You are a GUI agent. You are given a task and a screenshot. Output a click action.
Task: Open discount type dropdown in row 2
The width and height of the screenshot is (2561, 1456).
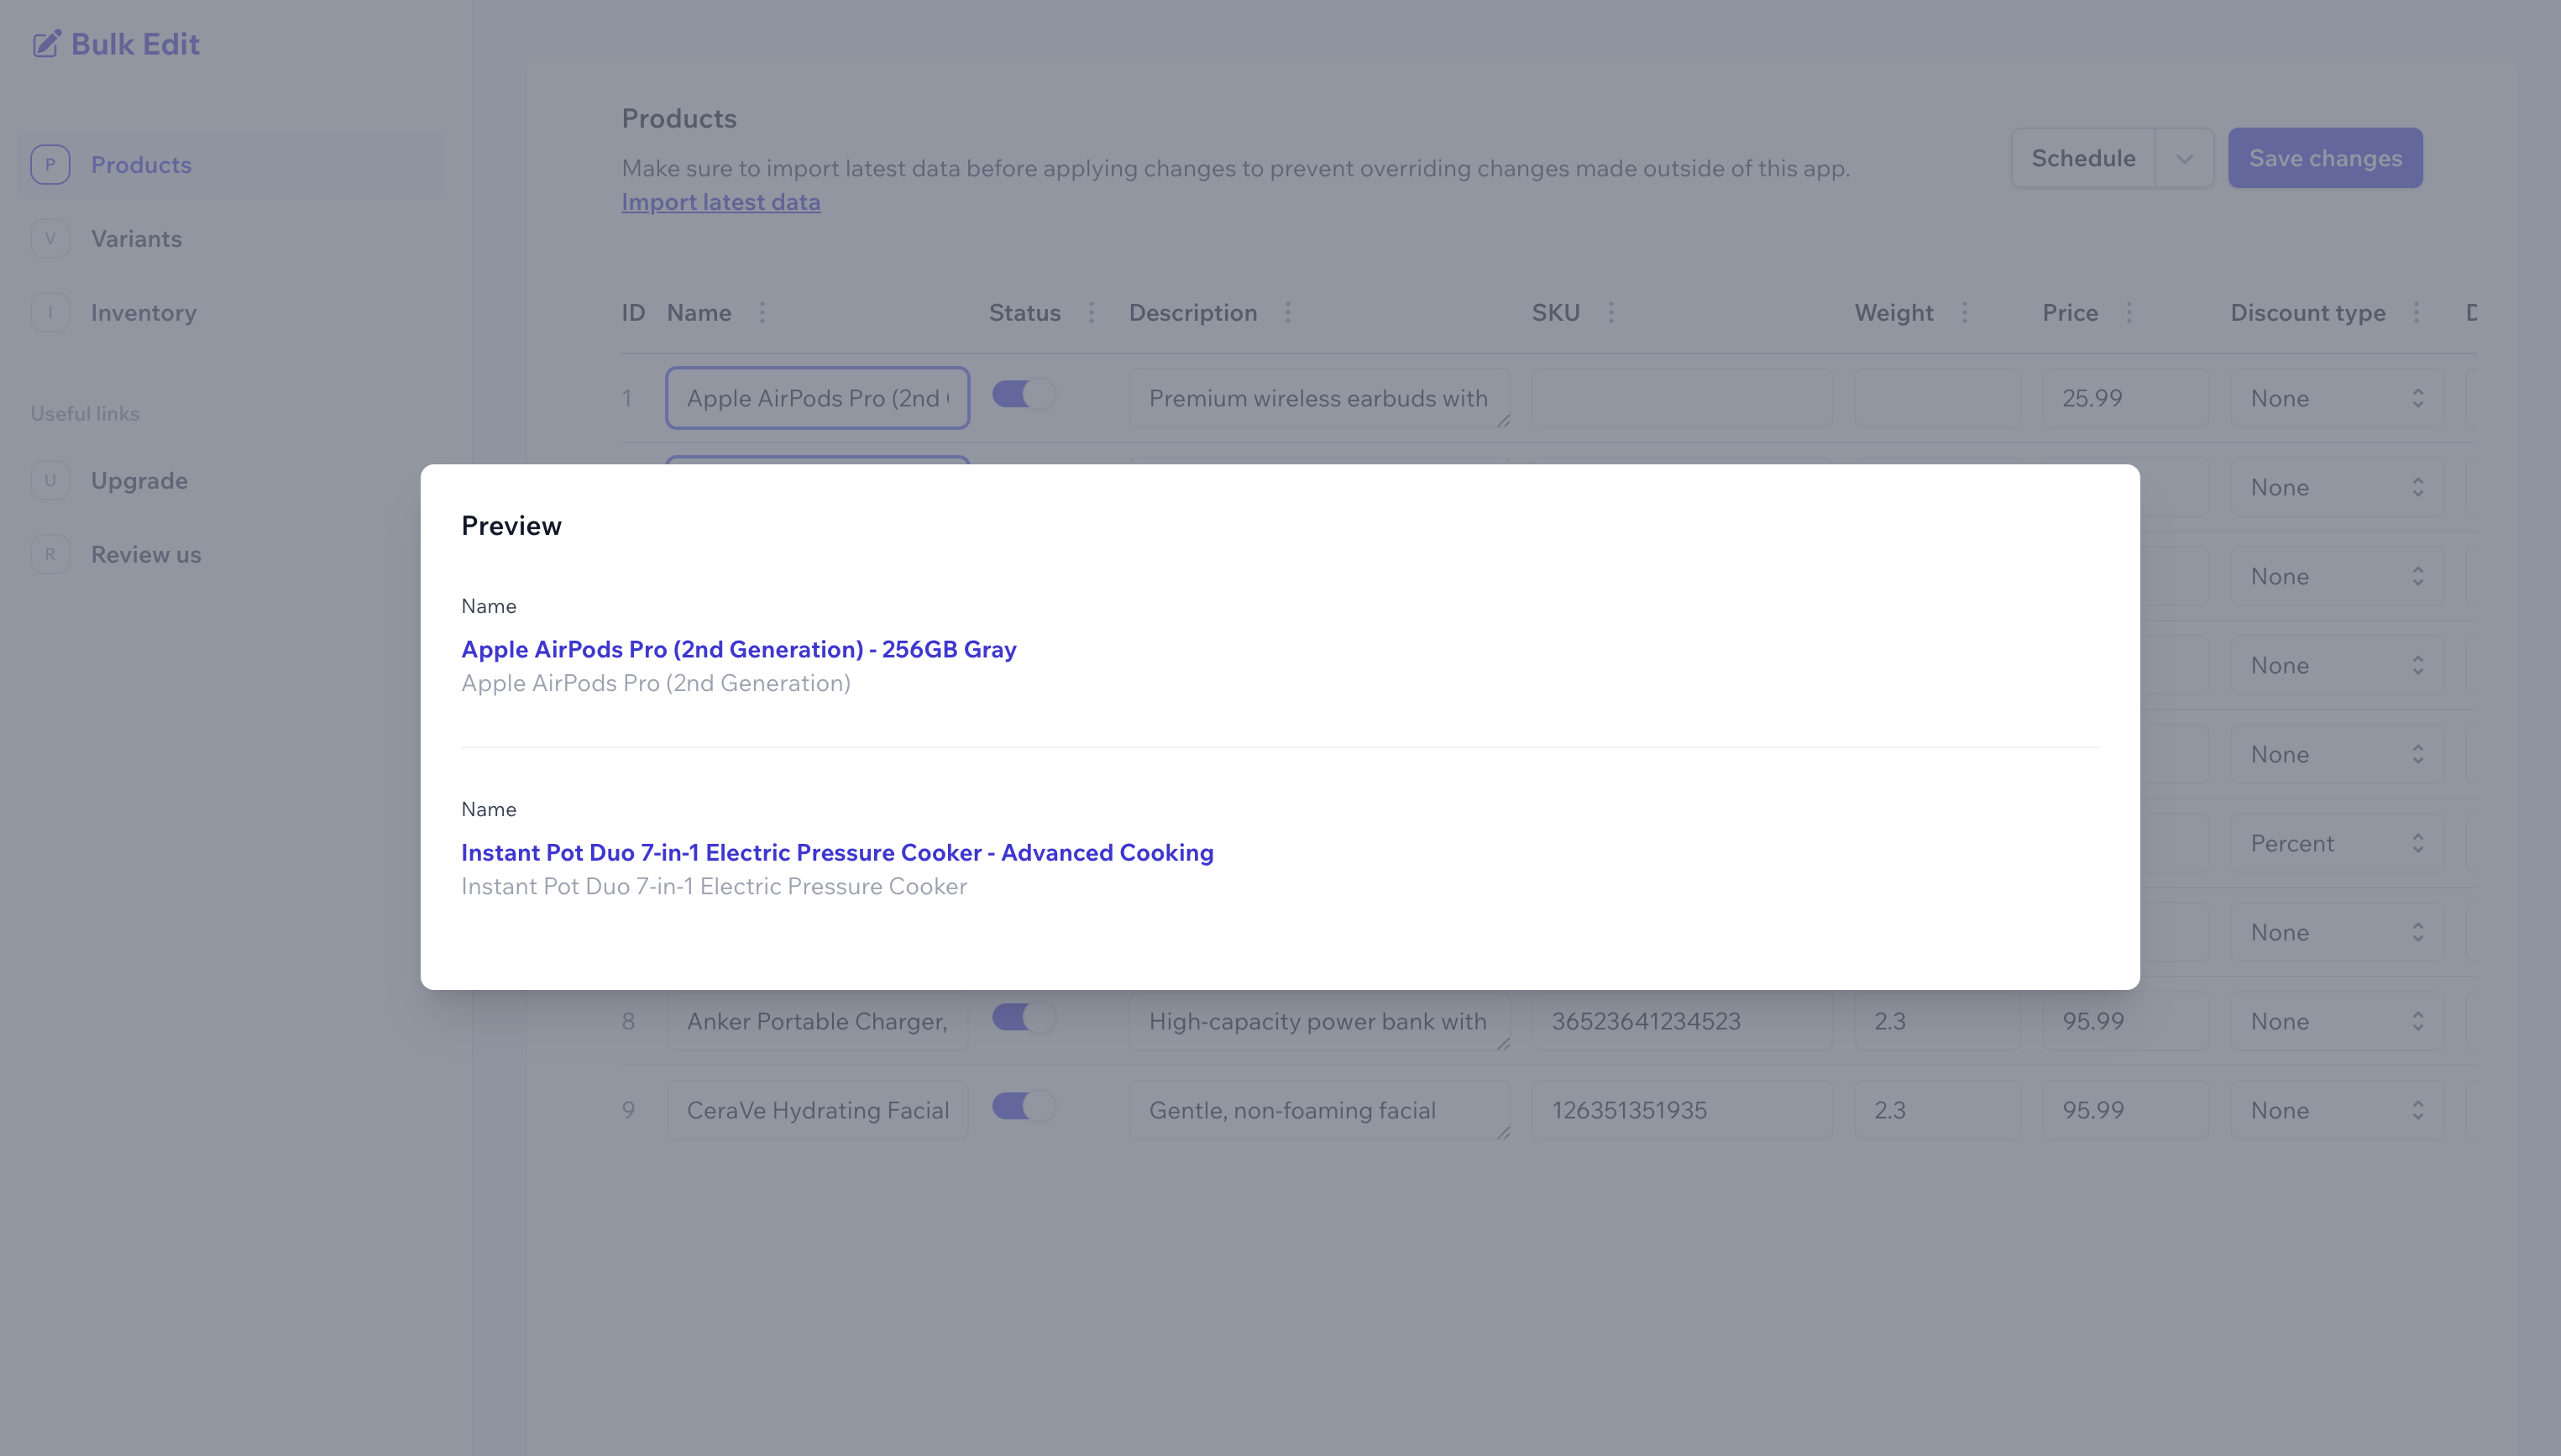(2337, 487)
